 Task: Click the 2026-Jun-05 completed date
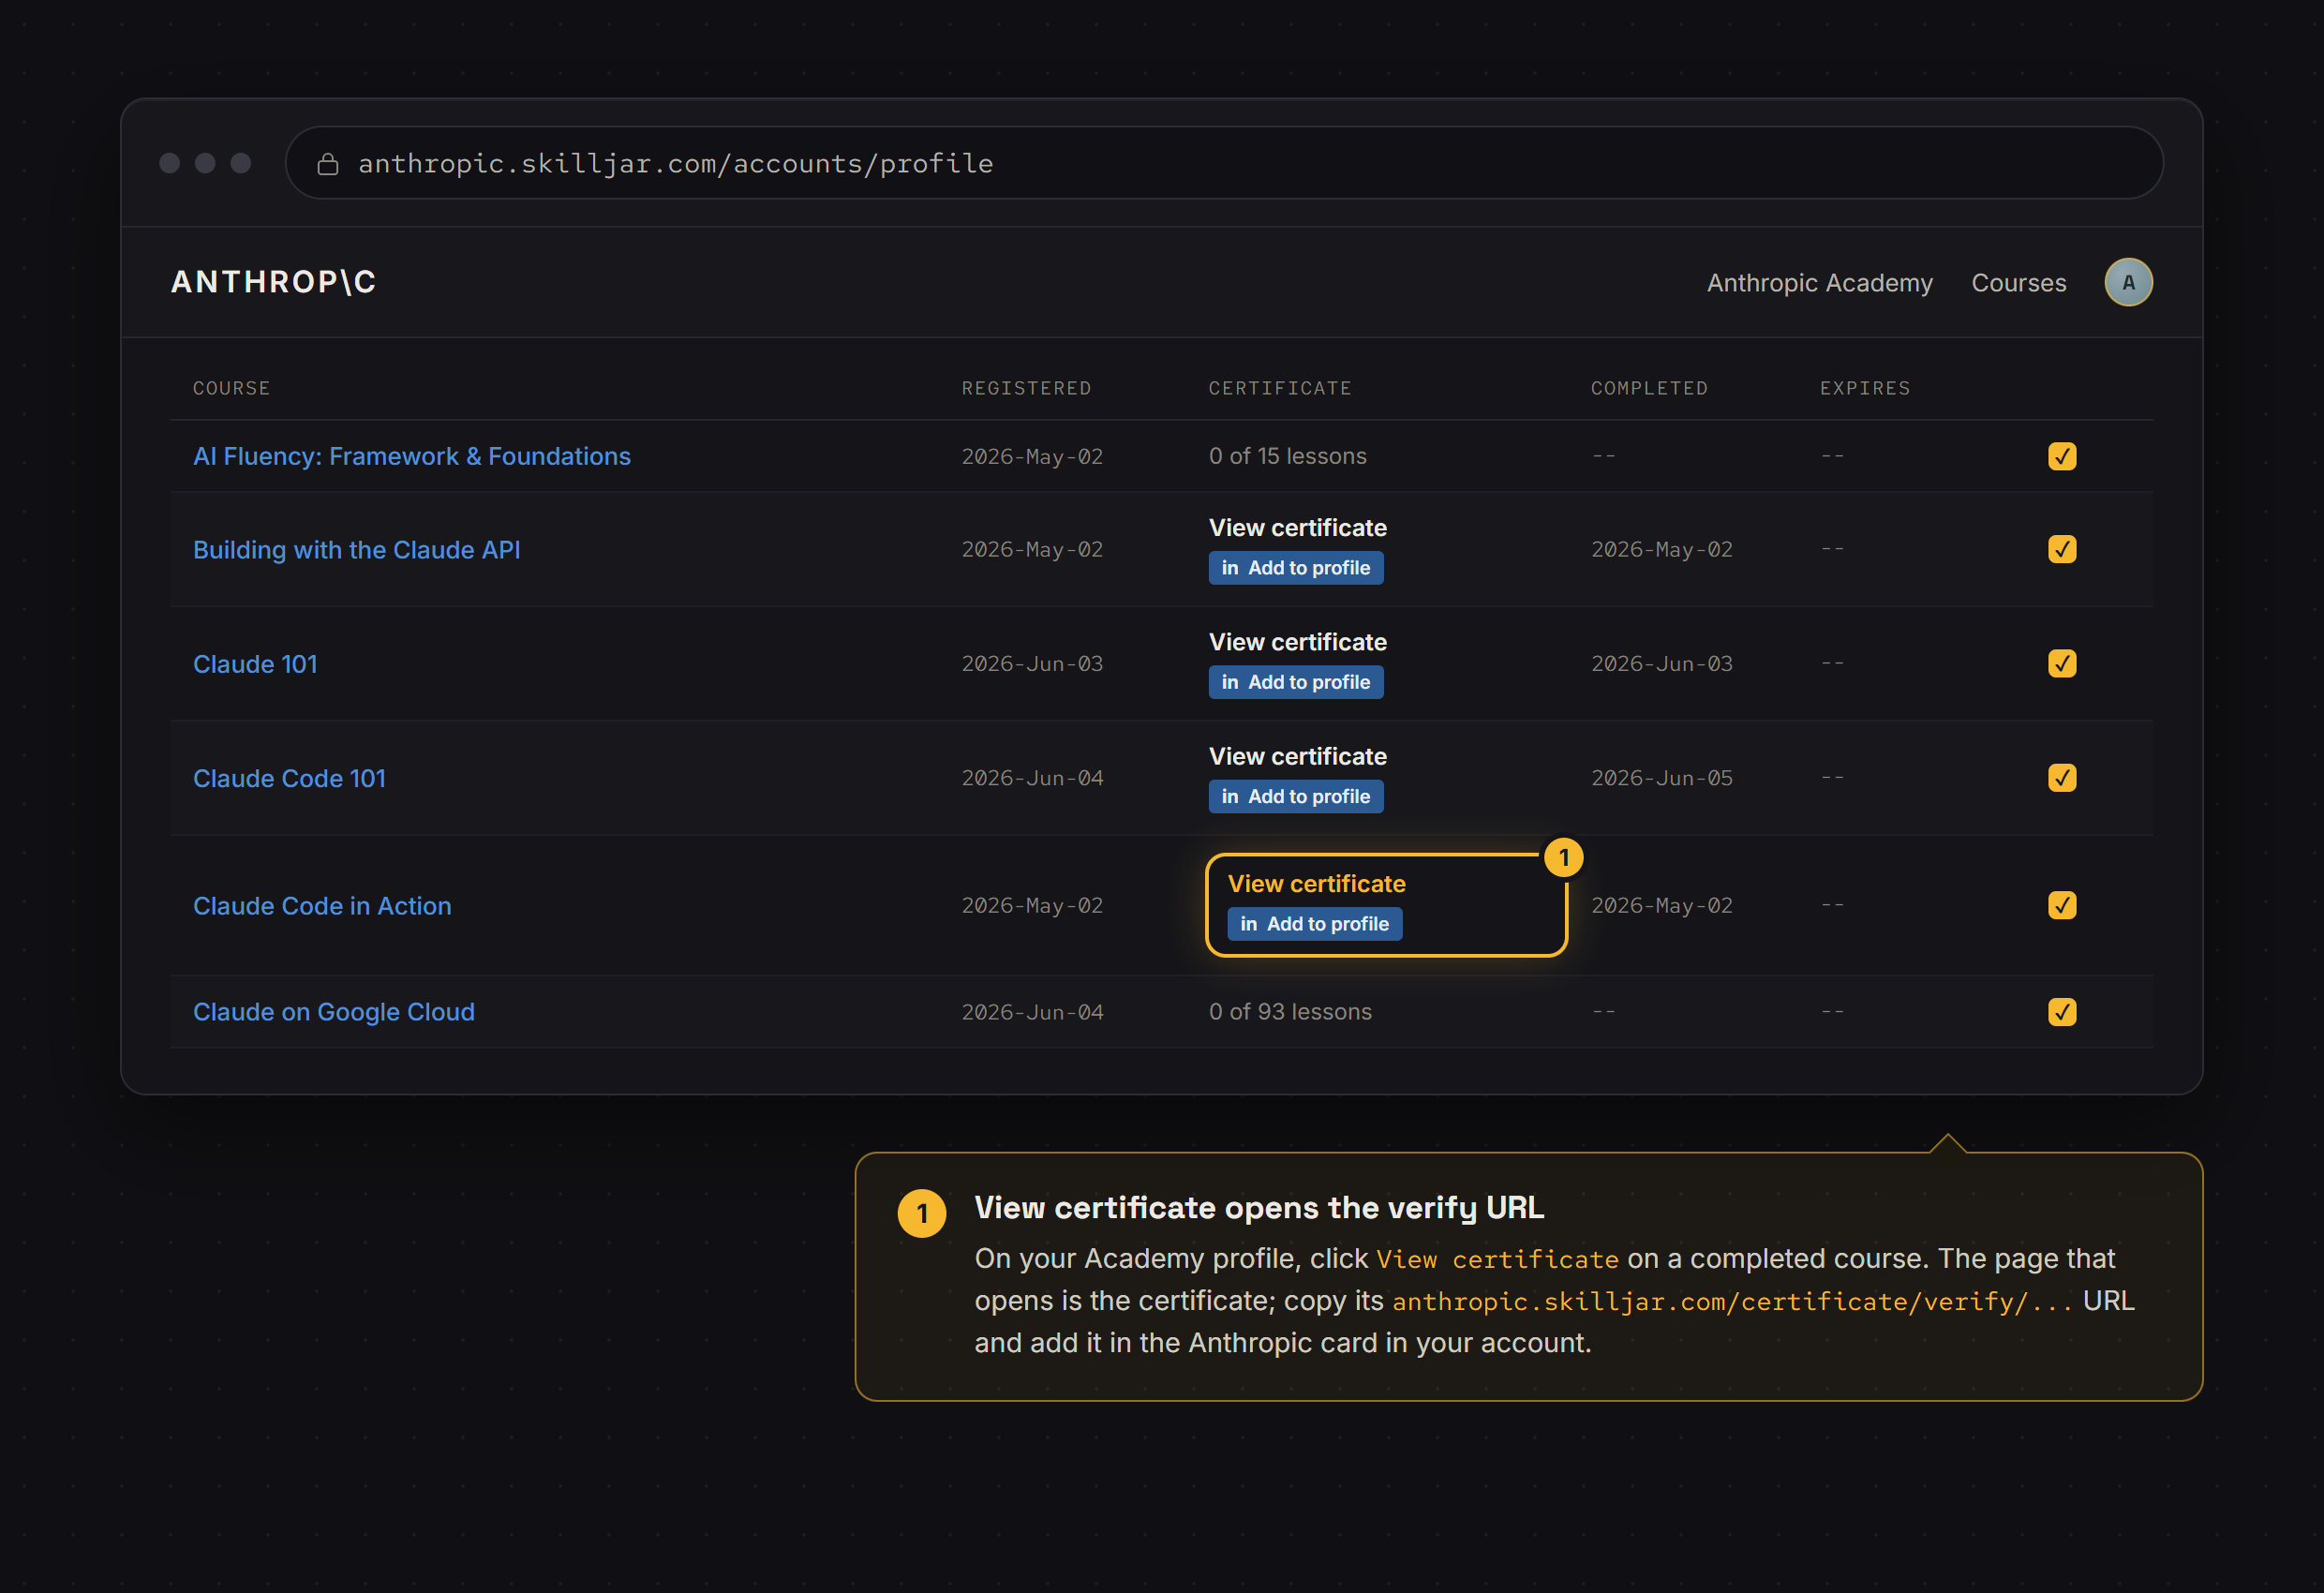click(x=1661, y=778)
